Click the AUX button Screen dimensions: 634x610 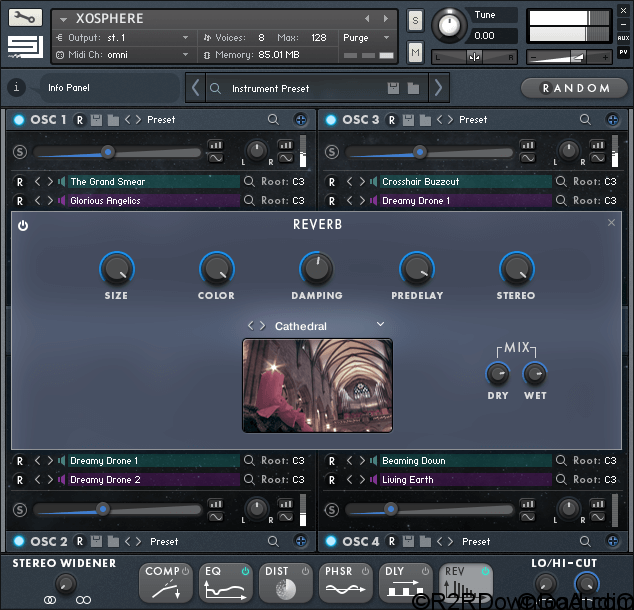[x=623, y=38]
